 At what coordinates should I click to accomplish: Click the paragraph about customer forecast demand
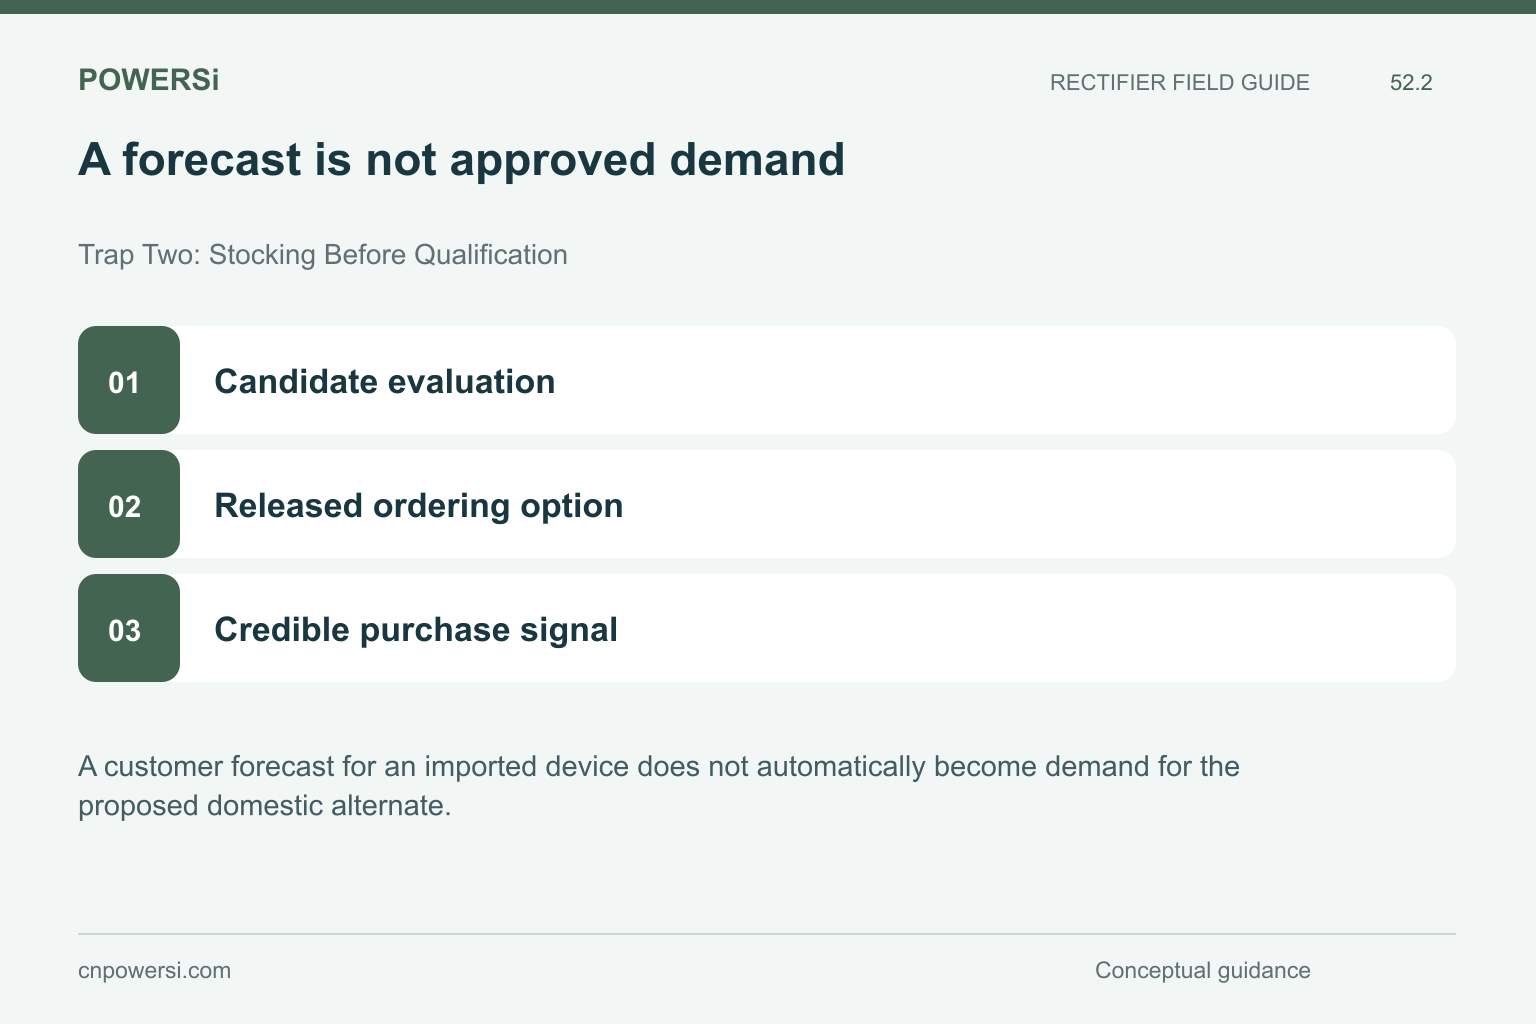(x=659, y=786)
